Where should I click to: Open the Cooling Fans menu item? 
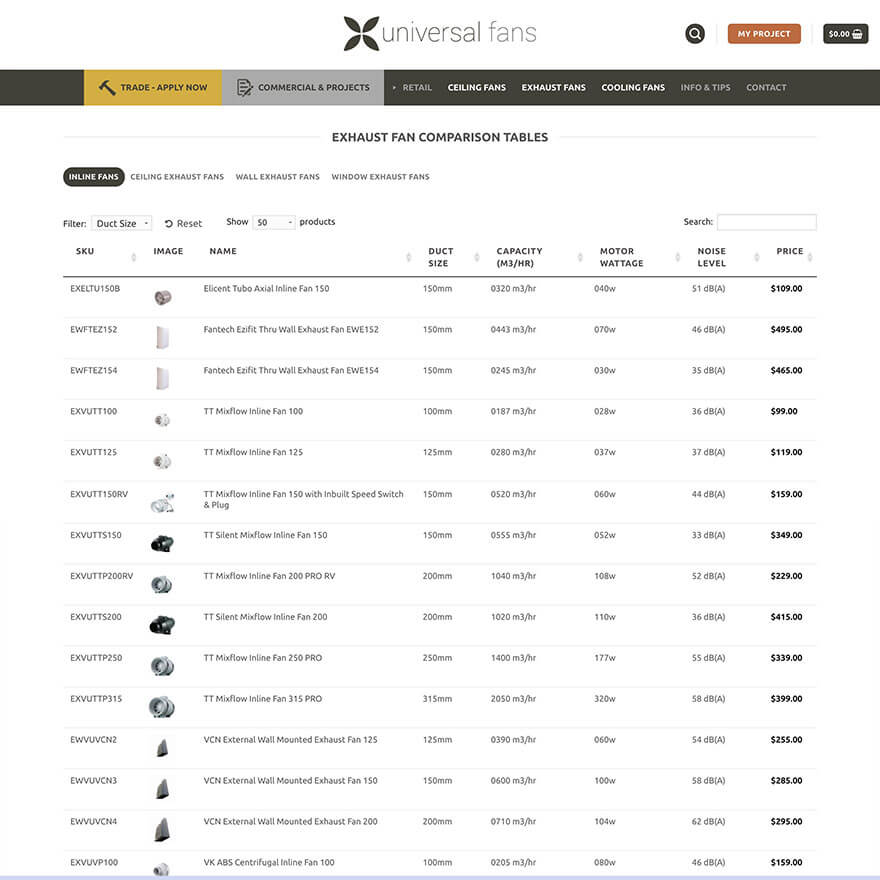tap(632, 87)
